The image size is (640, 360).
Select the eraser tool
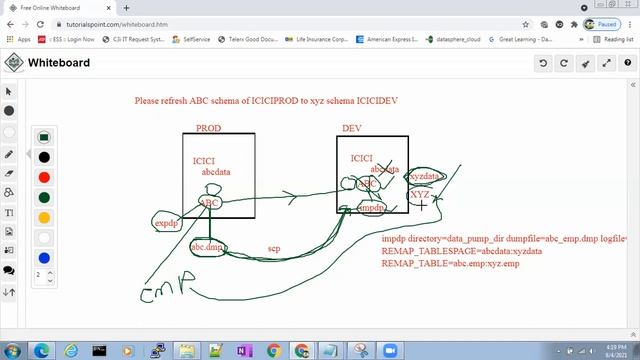click(x=9, y=173)
